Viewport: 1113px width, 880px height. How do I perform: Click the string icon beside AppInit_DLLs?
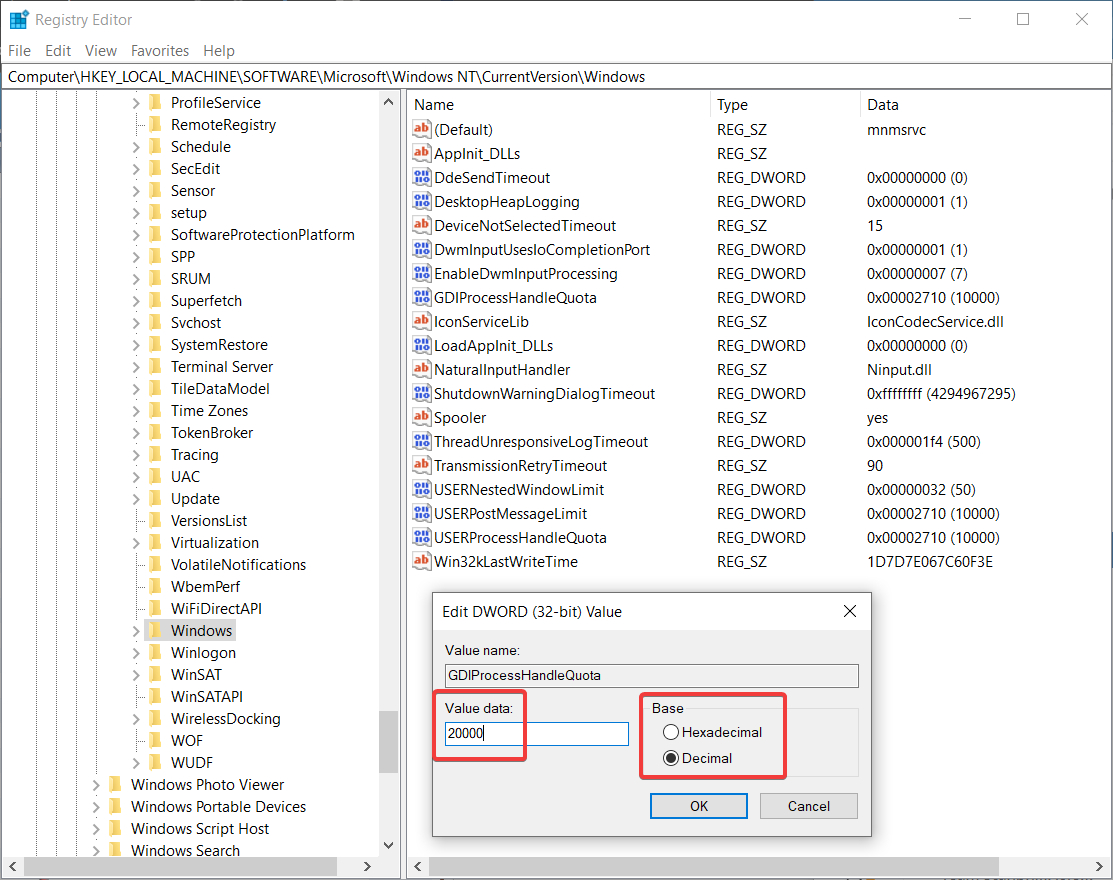422,153
